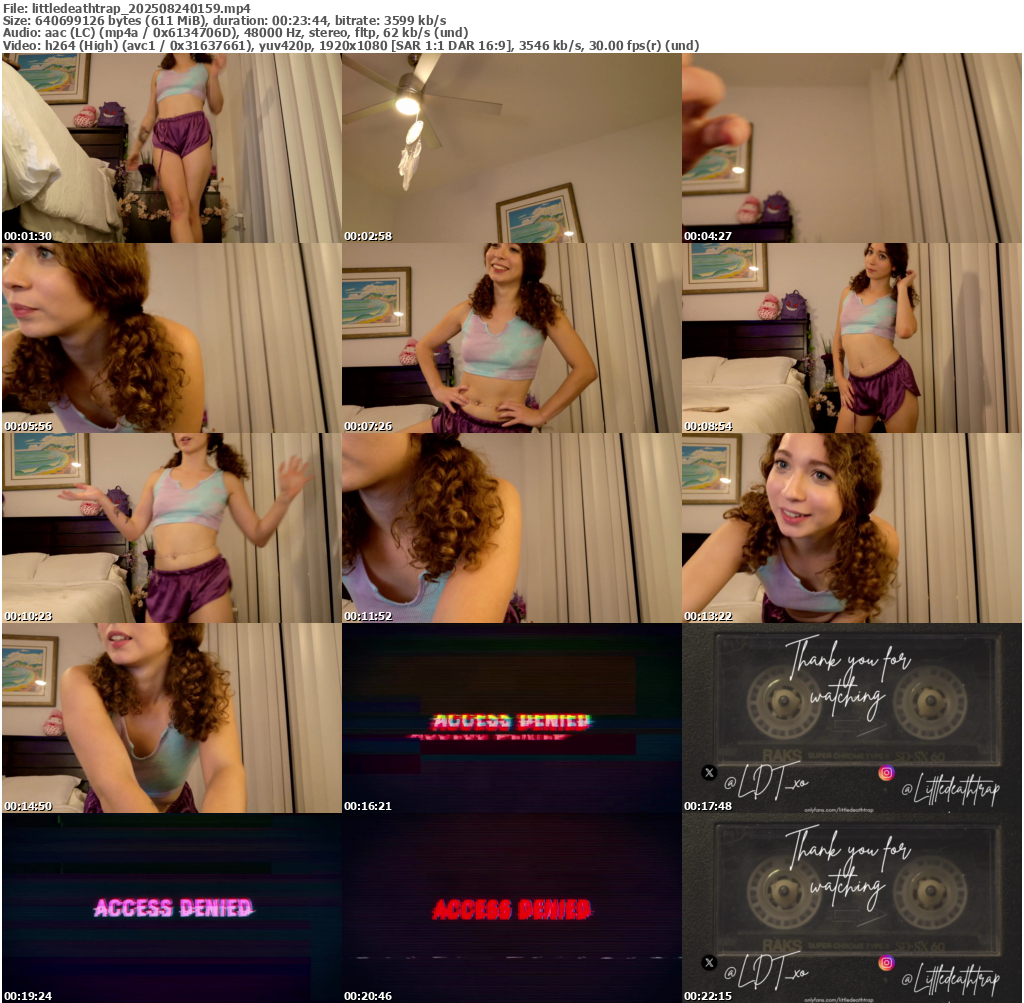The height and width of the screenshot is (1003, 1024).
Task: Click the 00:07:26 timestamp label
Action: 368,426
